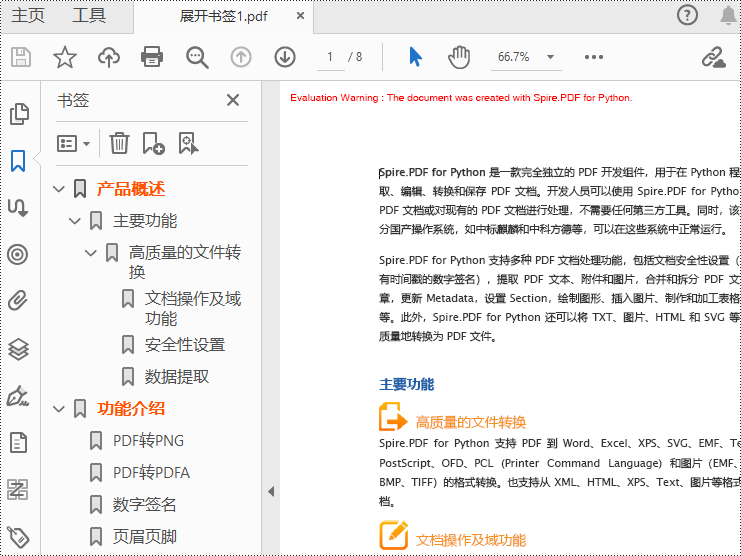The width and height of the screenshot is (741, 556).
Task: Open the help question mark
Action: pyautogui.click(x=687, y=15)
